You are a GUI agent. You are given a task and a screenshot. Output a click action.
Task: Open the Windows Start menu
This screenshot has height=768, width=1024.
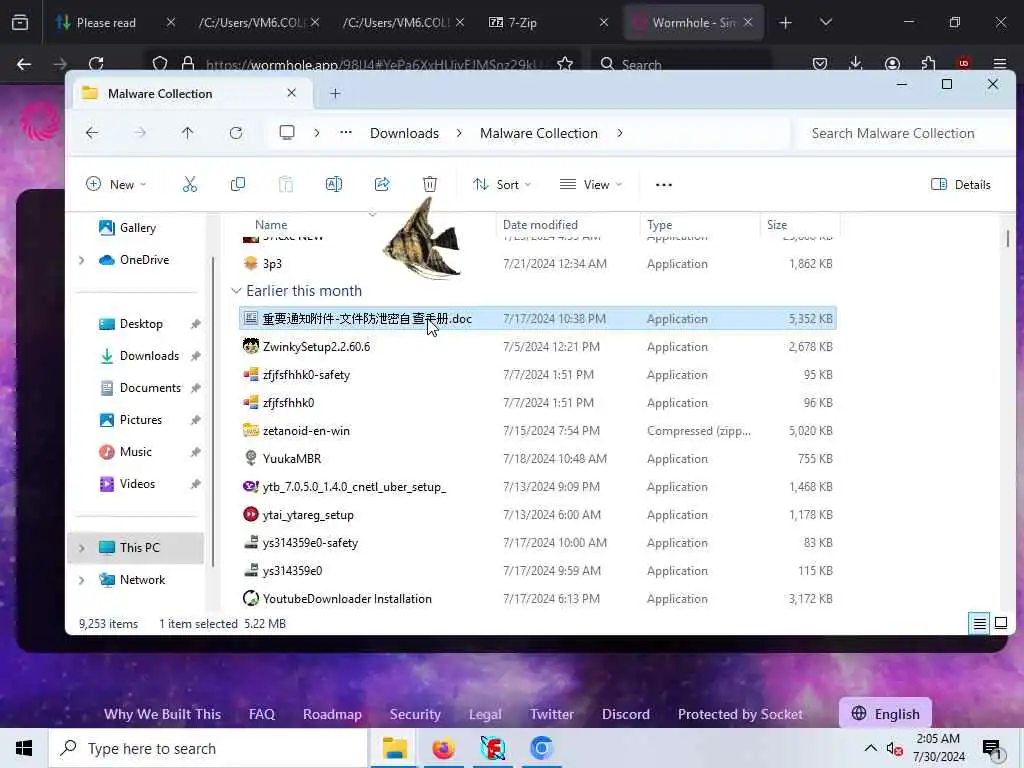click(24, 748)
